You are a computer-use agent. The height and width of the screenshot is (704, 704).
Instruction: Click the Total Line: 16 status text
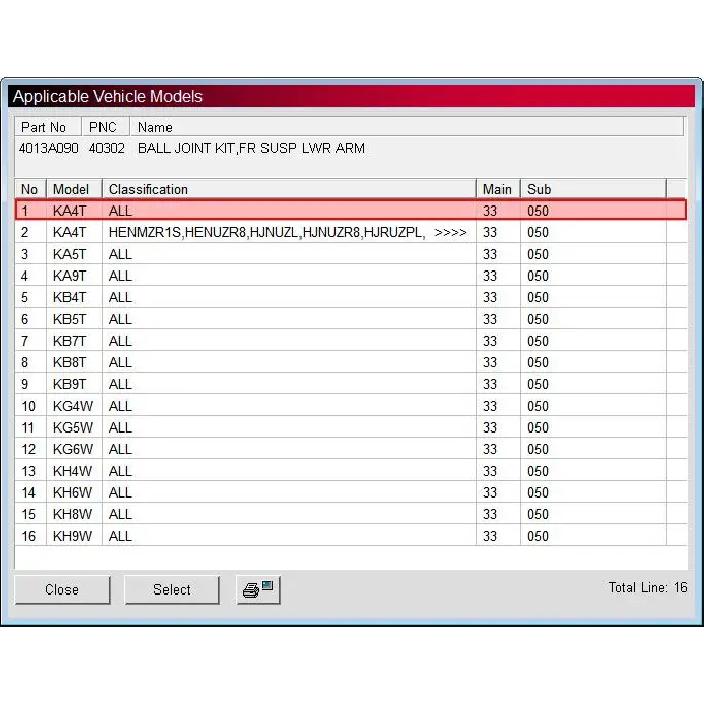click(647, 587)
